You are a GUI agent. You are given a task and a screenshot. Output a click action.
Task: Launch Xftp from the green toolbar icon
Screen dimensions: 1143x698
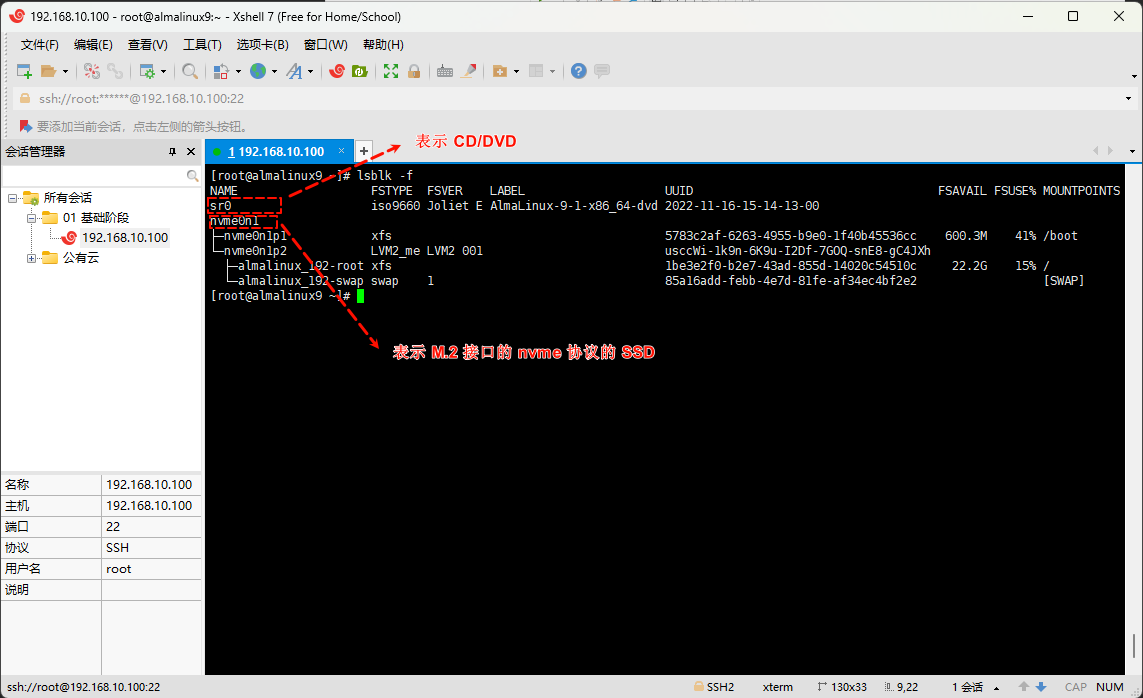coord(359,71)
